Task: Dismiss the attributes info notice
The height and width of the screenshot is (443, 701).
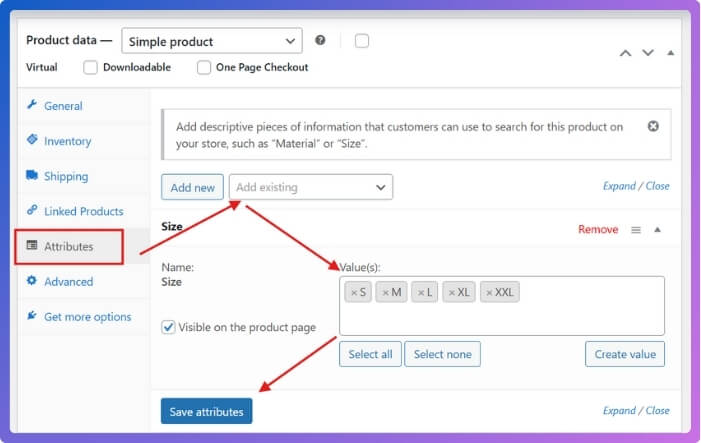Action: pyautogui.click(x=653, y=127)
